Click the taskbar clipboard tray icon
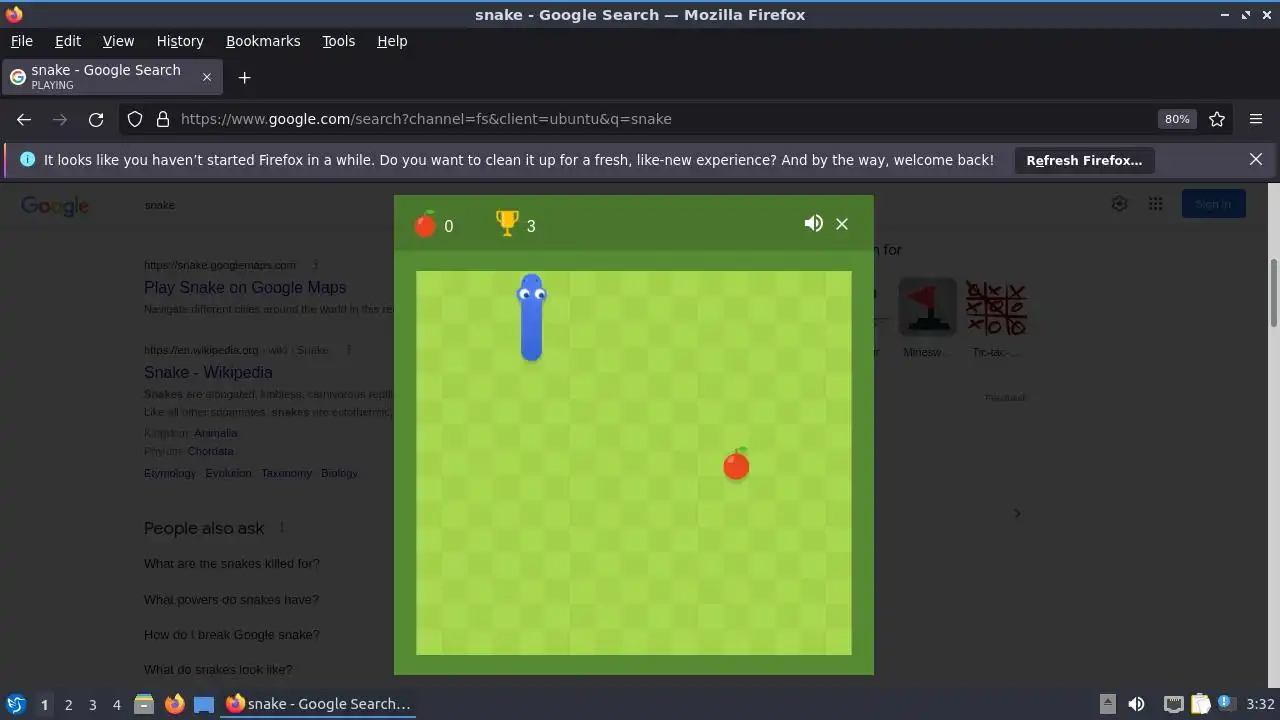1280x720 pixels. (x=1200, y=704)
